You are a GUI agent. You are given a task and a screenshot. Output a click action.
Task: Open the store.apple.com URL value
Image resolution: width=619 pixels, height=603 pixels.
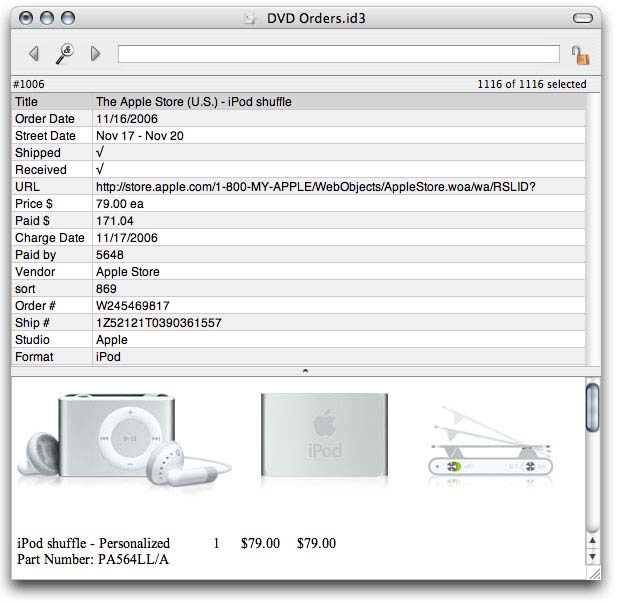point(315,187)
